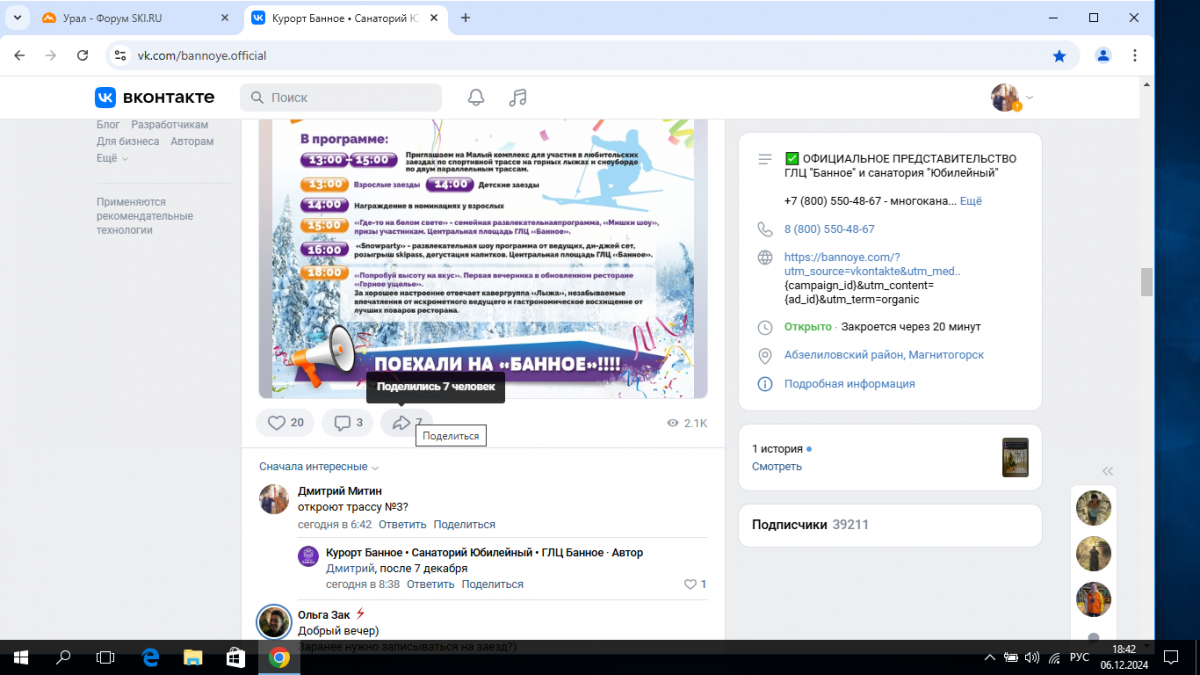Viewport: 1200px width, 675px height.
Task: Open the notifications bell
Action: pos(476,97)
